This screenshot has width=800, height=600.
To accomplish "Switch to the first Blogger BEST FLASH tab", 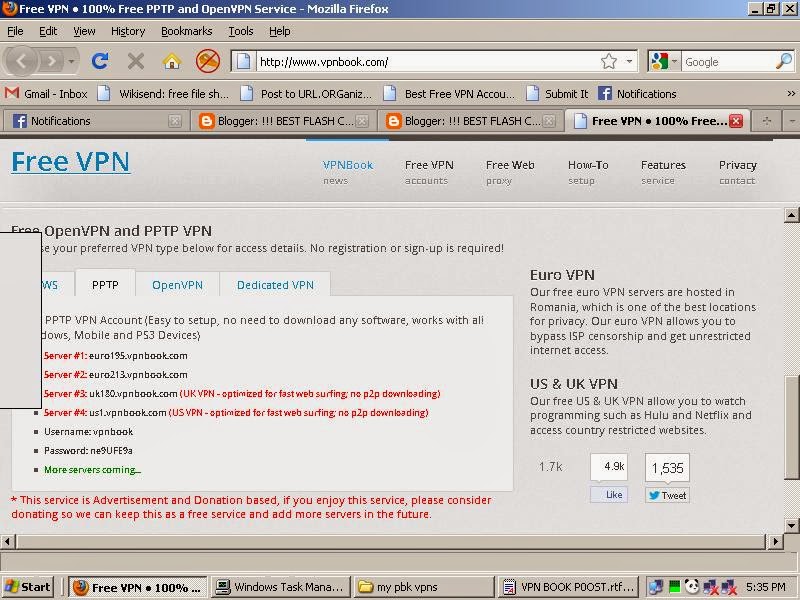I will pos(283,121).
